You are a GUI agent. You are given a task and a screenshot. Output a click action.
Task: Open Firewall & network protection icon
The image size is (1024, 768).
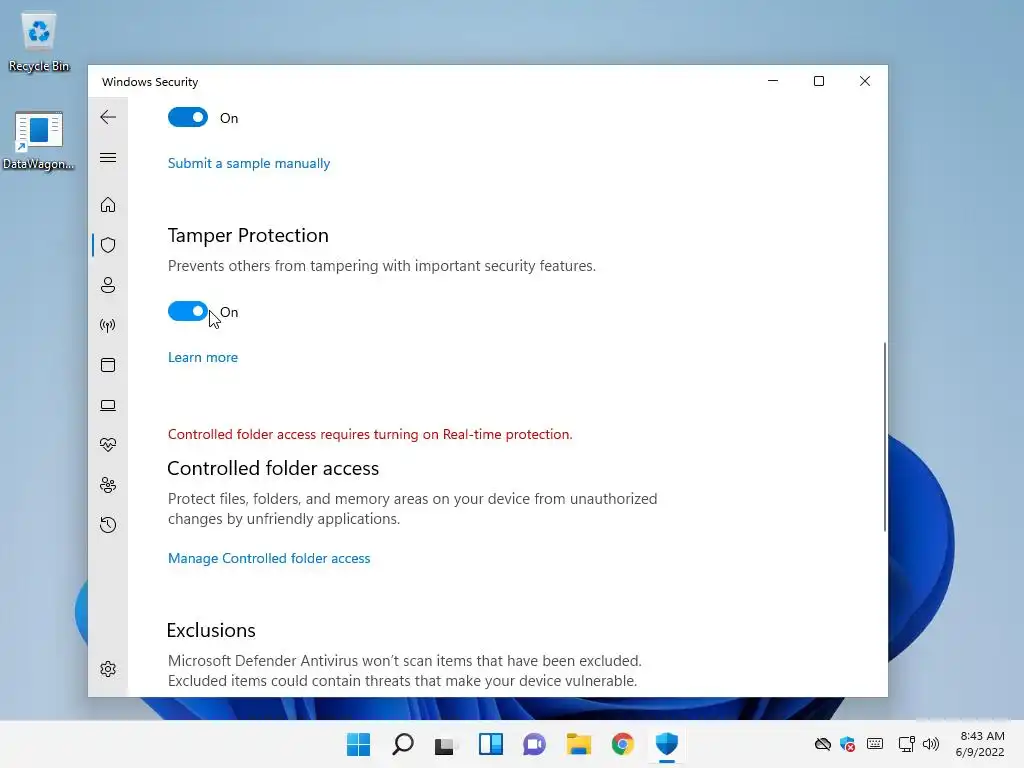pyautogui.click(x=108, y=325)
